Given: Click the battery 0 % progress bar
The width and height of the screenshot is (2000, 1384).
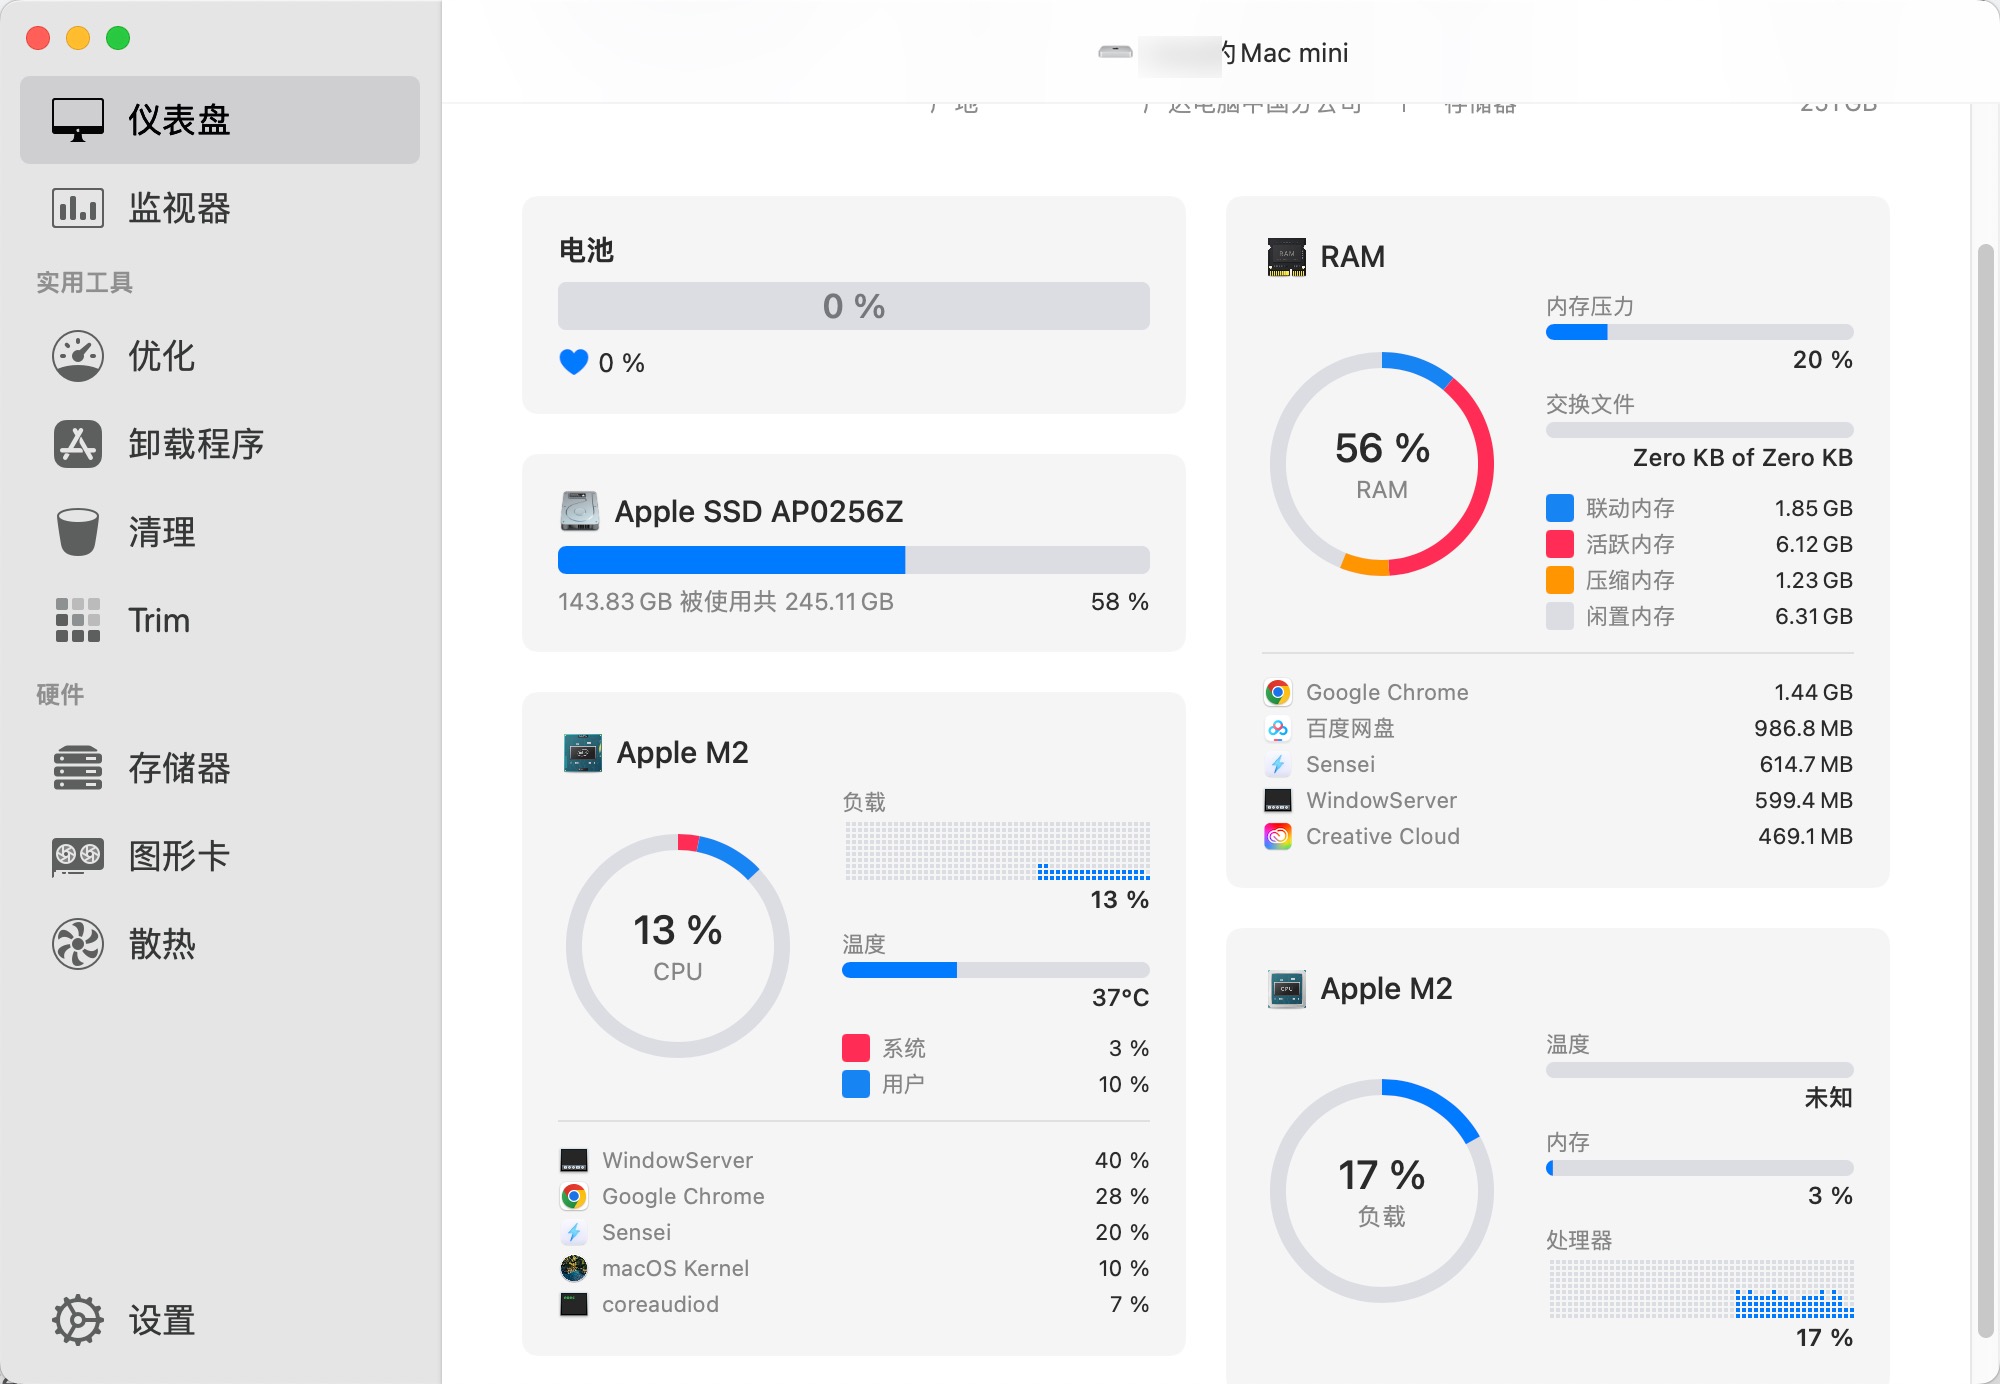Looking at the screenshot, I should 854,306.
